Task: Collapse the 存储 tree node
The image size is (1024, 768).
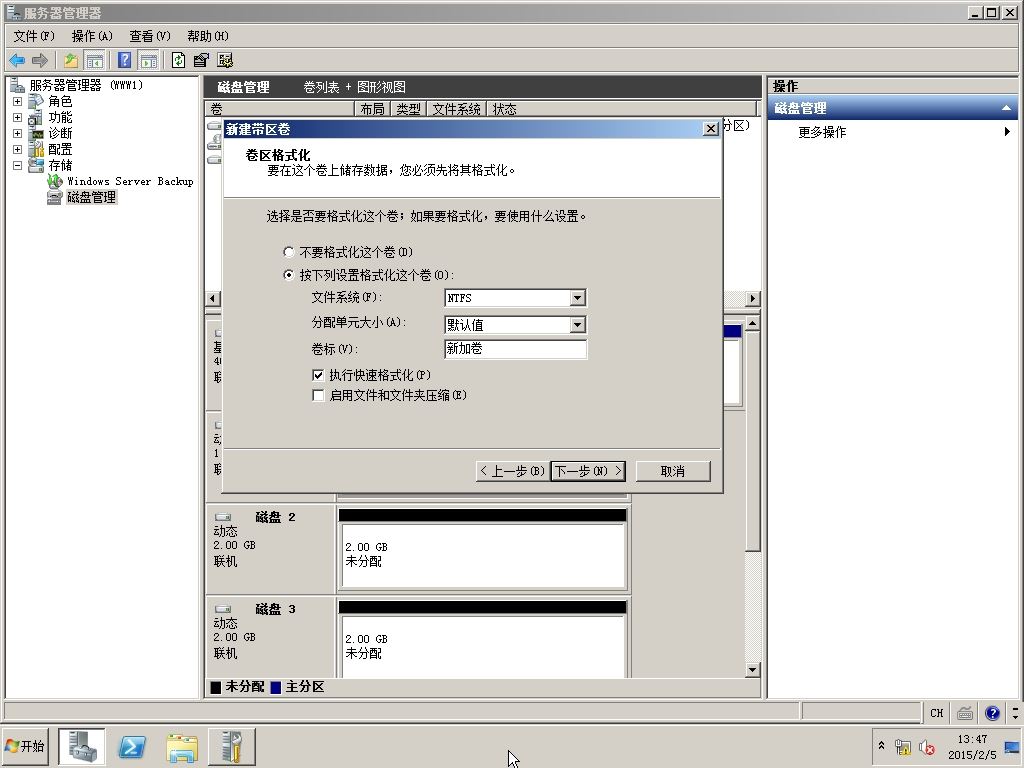Action: click(18, 165)
